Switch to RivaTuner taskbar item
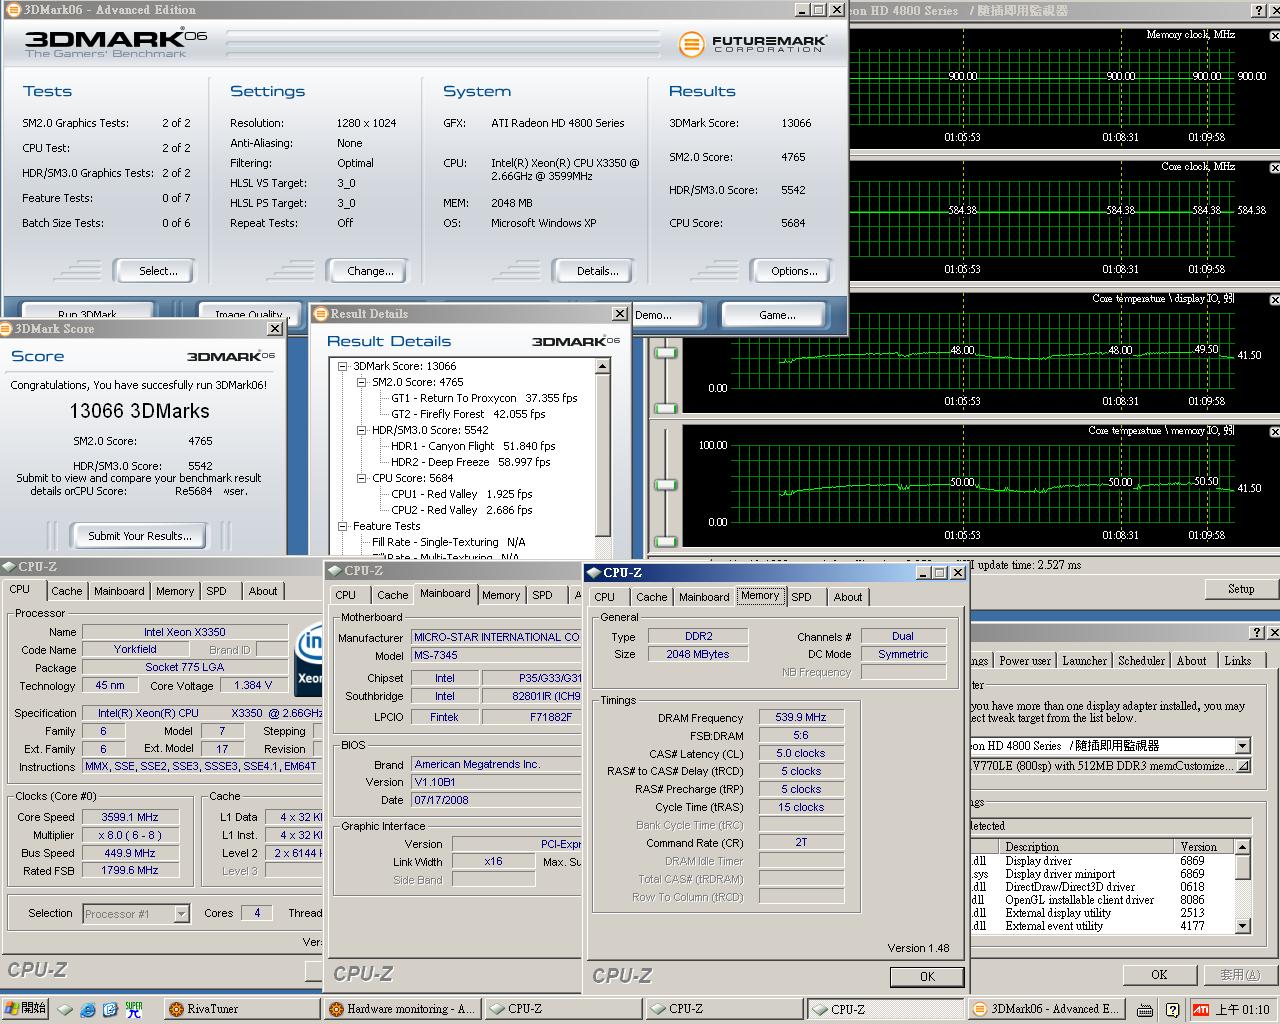The height and width of the screenshot is (1024, 1280). coord(242,1009)
